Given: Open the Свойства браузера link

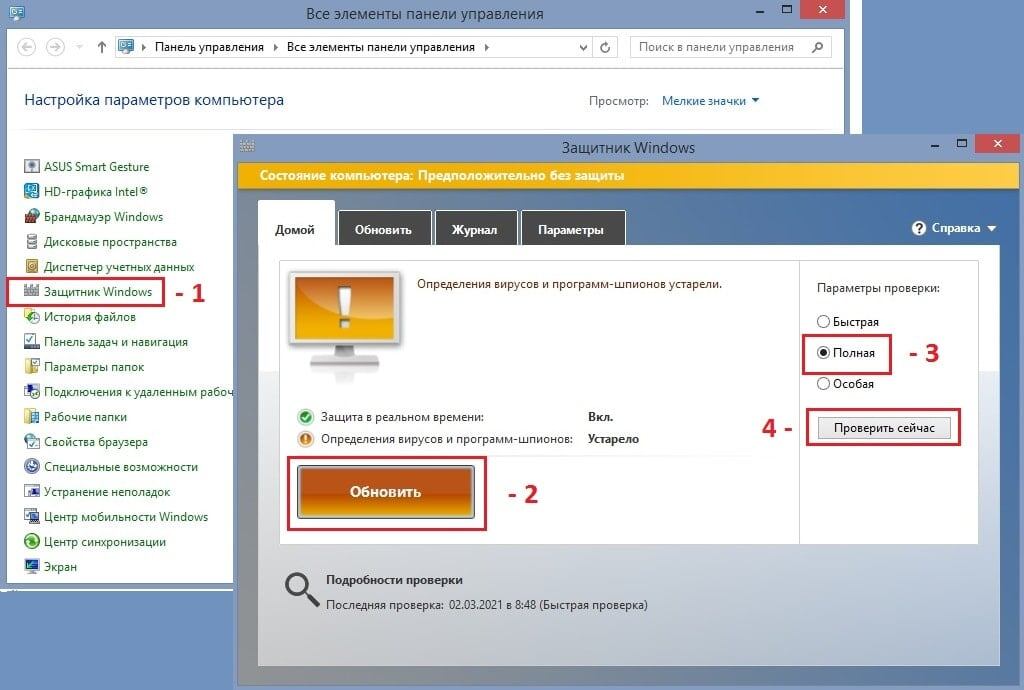Looking at the screenshot, I should click(x=95, y=441).
